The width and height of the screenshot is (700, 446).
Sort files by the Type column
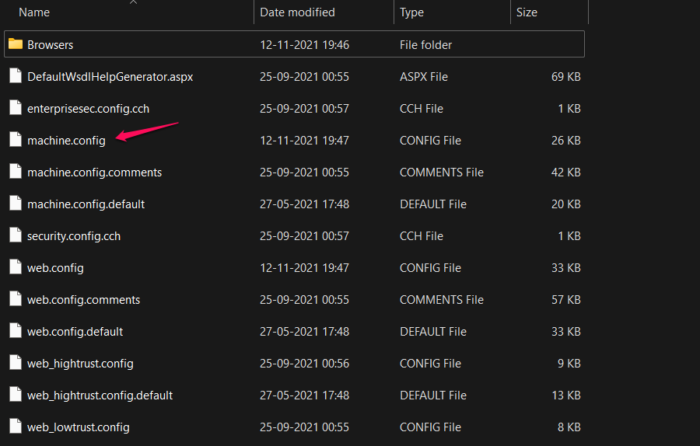pos(412,13)
